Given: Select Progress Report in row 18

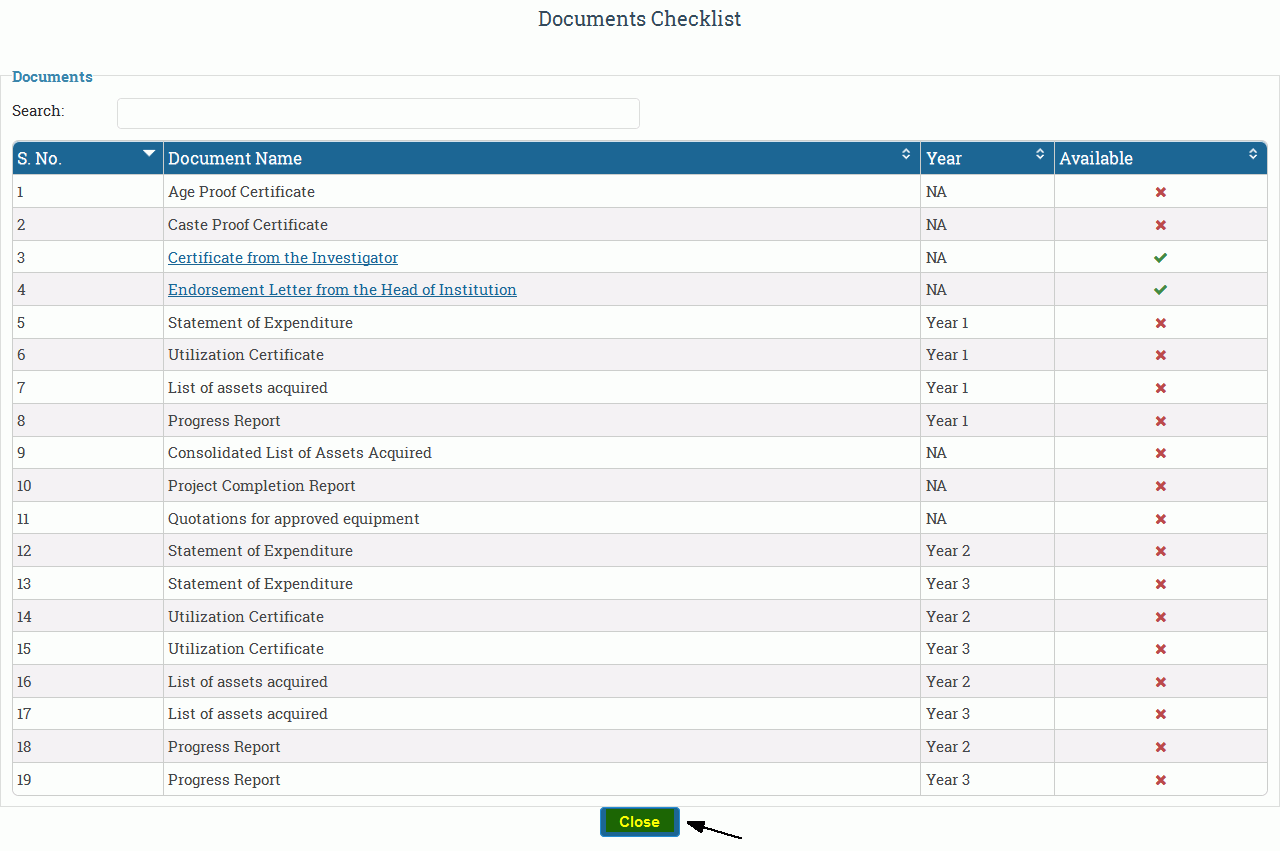Looking at the screenshot, I should [x=224, y=747].
